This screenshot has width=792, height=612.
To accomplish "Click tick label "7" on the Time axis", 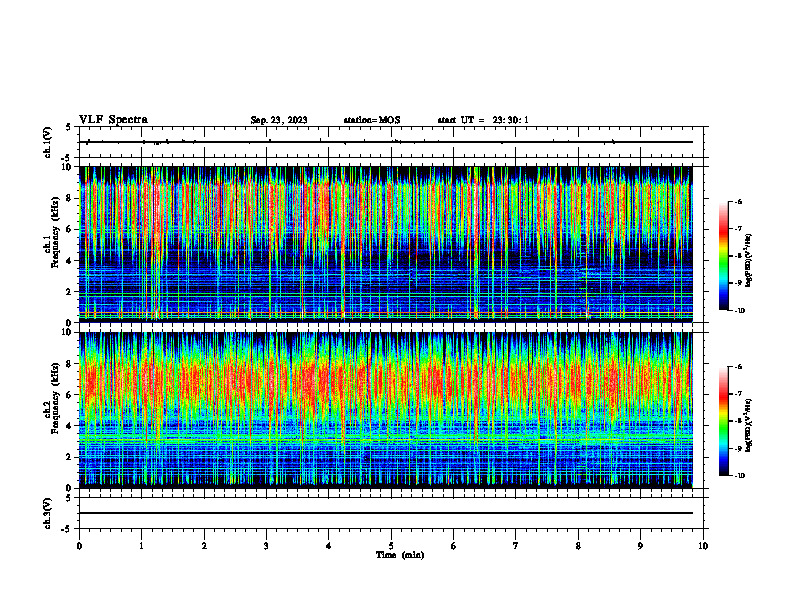I will pos(516,546).
